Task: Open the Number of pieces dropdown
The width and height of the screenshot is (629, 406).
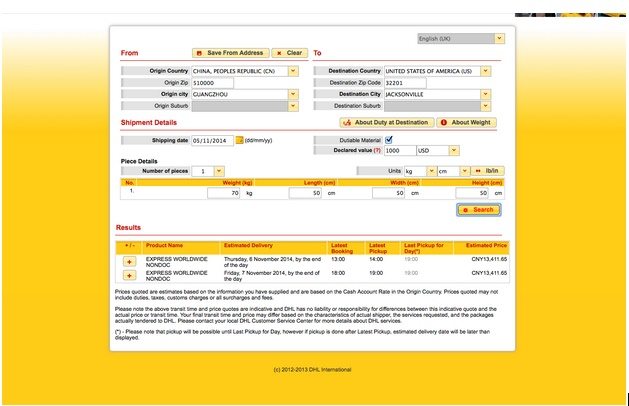Action: [219, 171]
